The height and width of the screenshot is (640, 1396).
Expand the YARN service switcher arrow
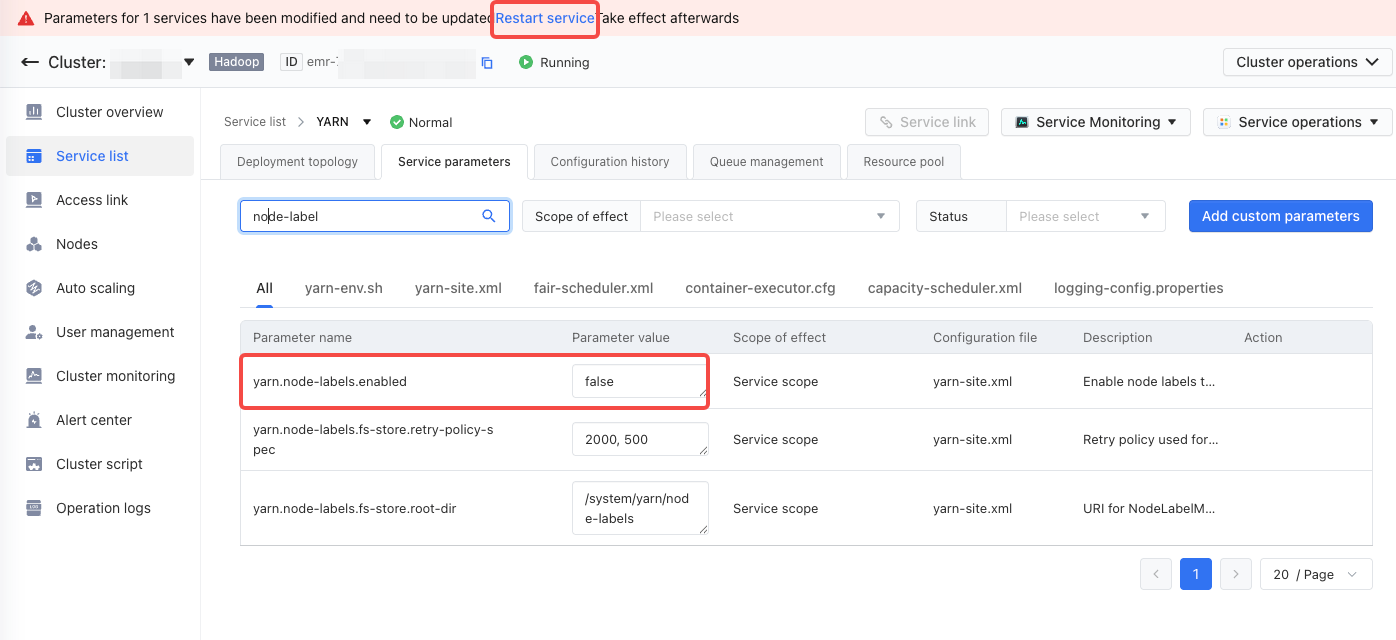[367, 122]
